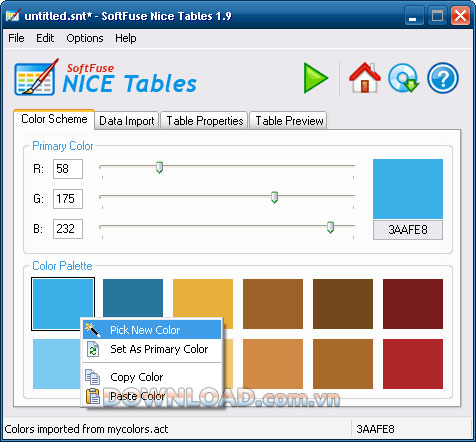Open the Table Preview tab
476x442 pixels.
point(289,121)
